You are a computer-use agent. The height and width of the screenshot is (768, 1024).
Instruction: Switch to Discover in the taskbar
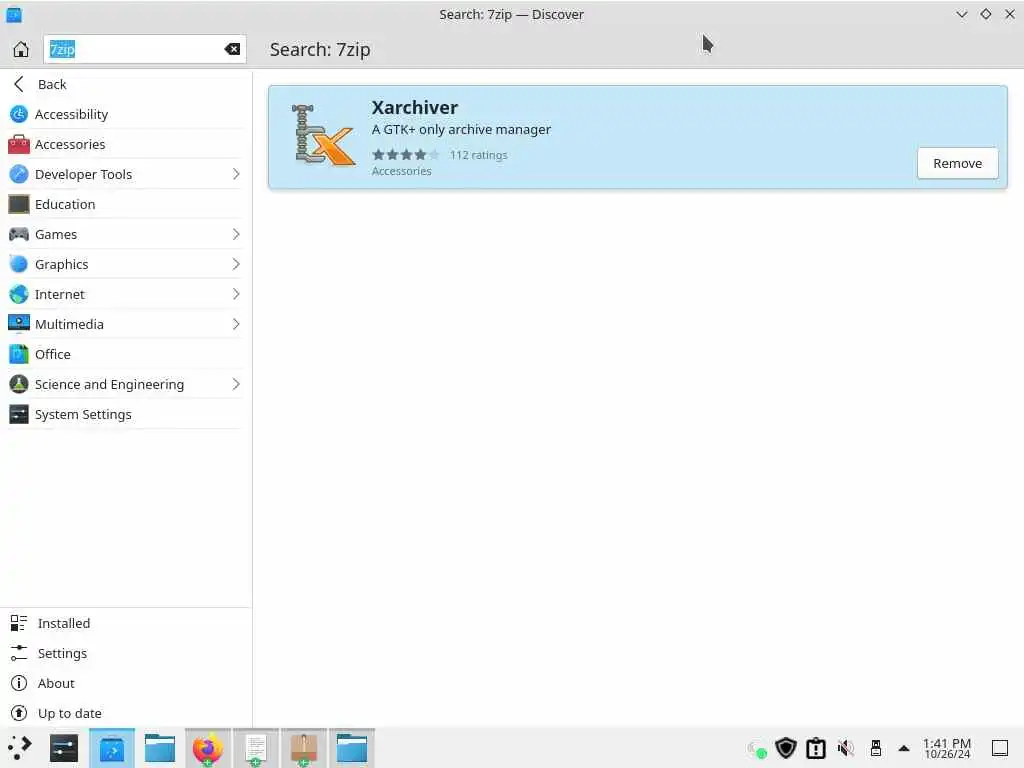(x=112, y=748)
